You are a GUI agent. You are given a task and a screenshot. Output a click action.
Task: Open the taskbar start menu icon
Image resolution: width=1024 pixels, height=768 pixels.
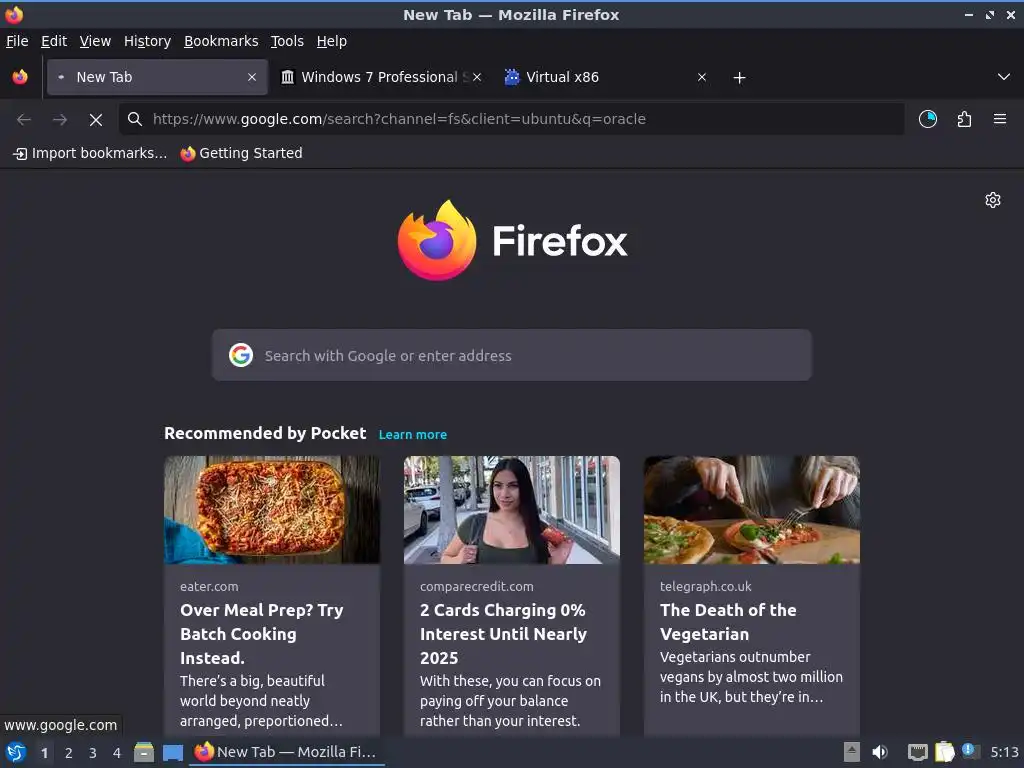coord(16,752)
